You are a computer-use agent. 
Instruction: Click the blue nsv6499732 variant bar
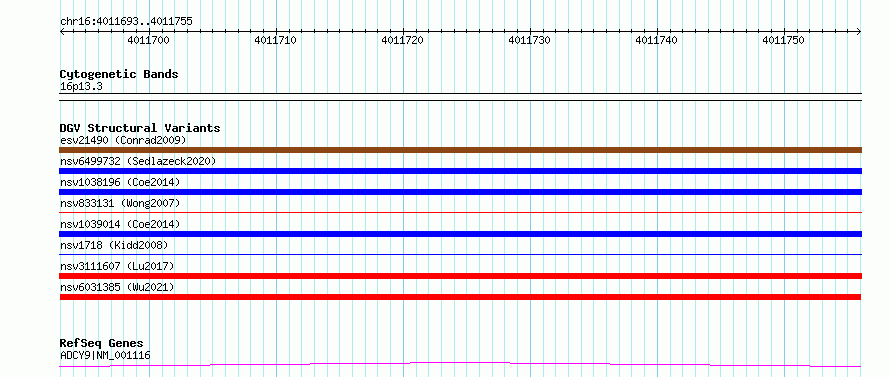460,171
